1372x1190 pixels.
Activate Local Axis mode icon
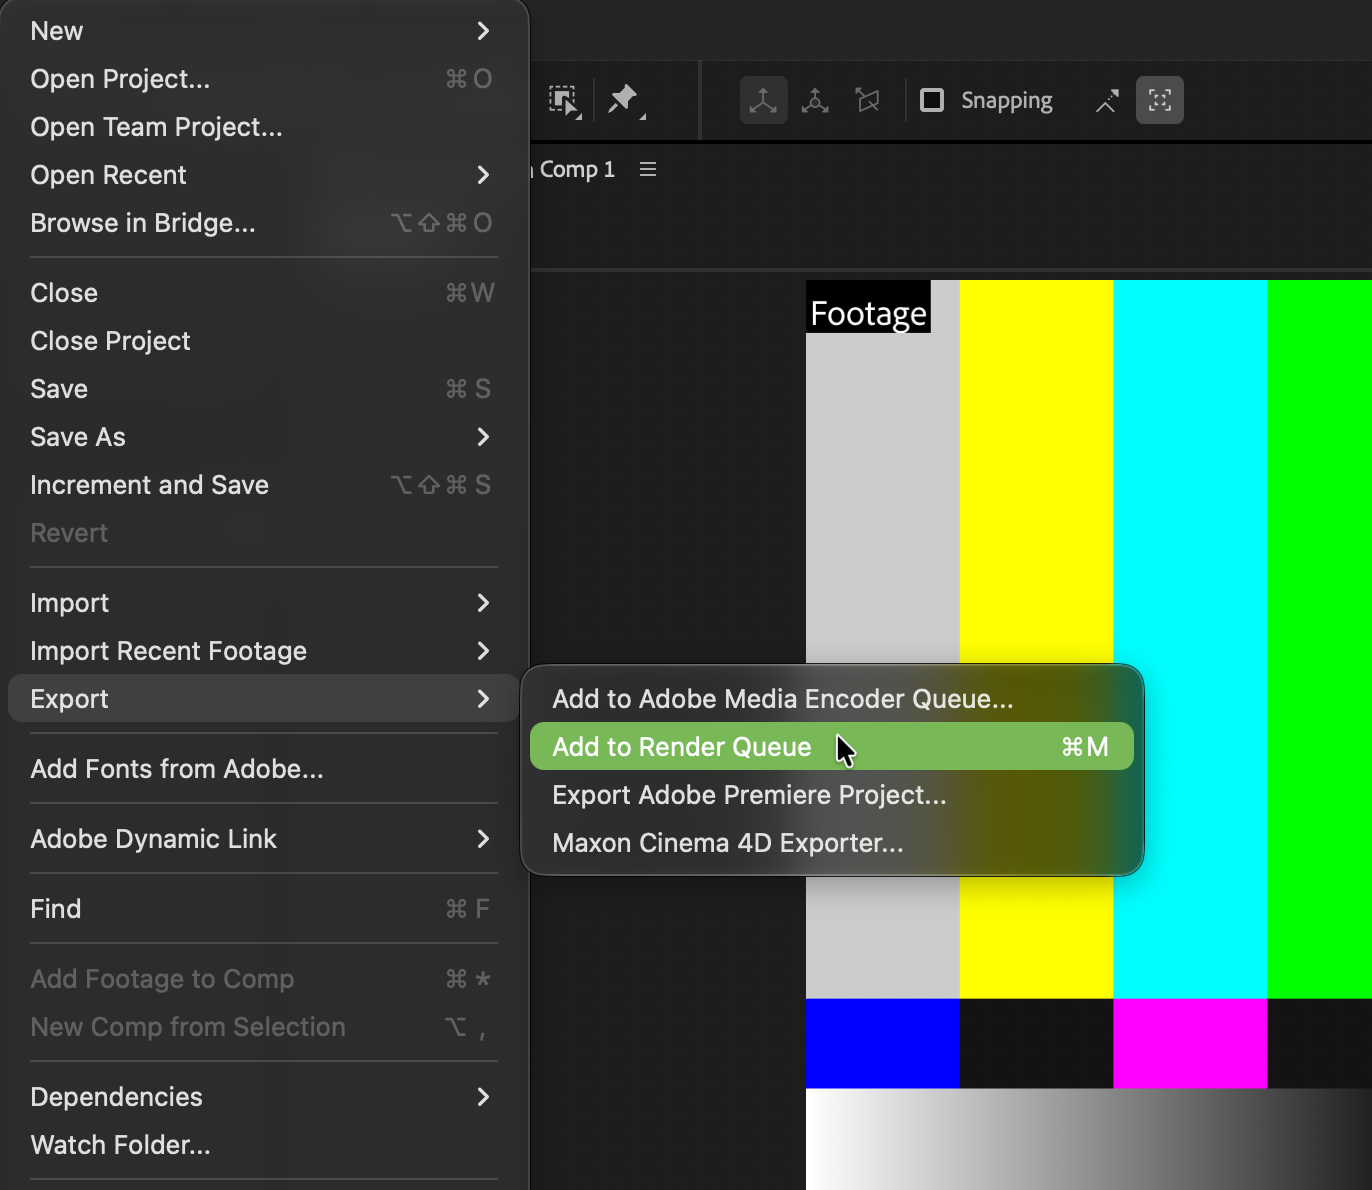pos(764,100)
